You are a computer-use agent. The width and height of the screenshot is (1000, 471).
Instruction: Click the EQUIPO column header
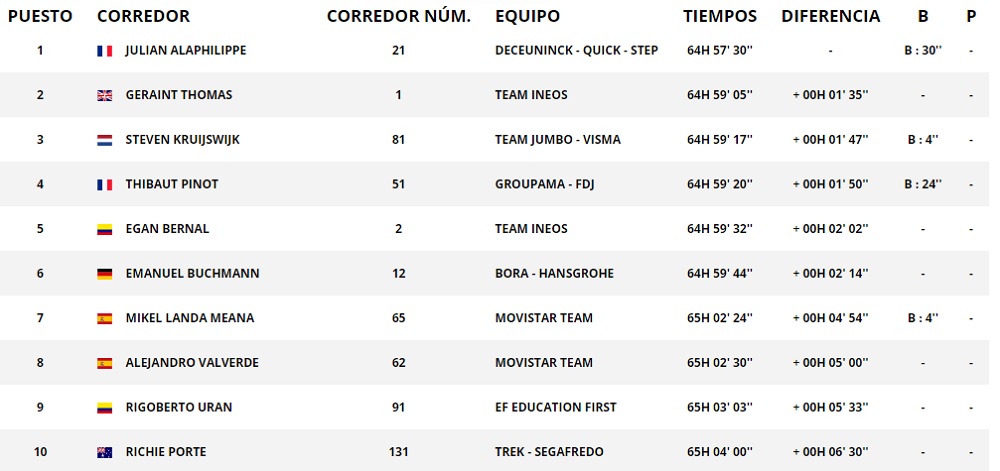tap(527, 16)
